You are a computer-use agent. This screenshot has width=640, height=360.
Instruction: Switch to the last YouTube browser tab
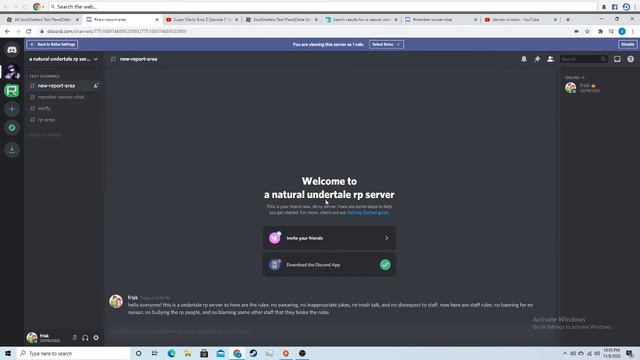[520, 20]
